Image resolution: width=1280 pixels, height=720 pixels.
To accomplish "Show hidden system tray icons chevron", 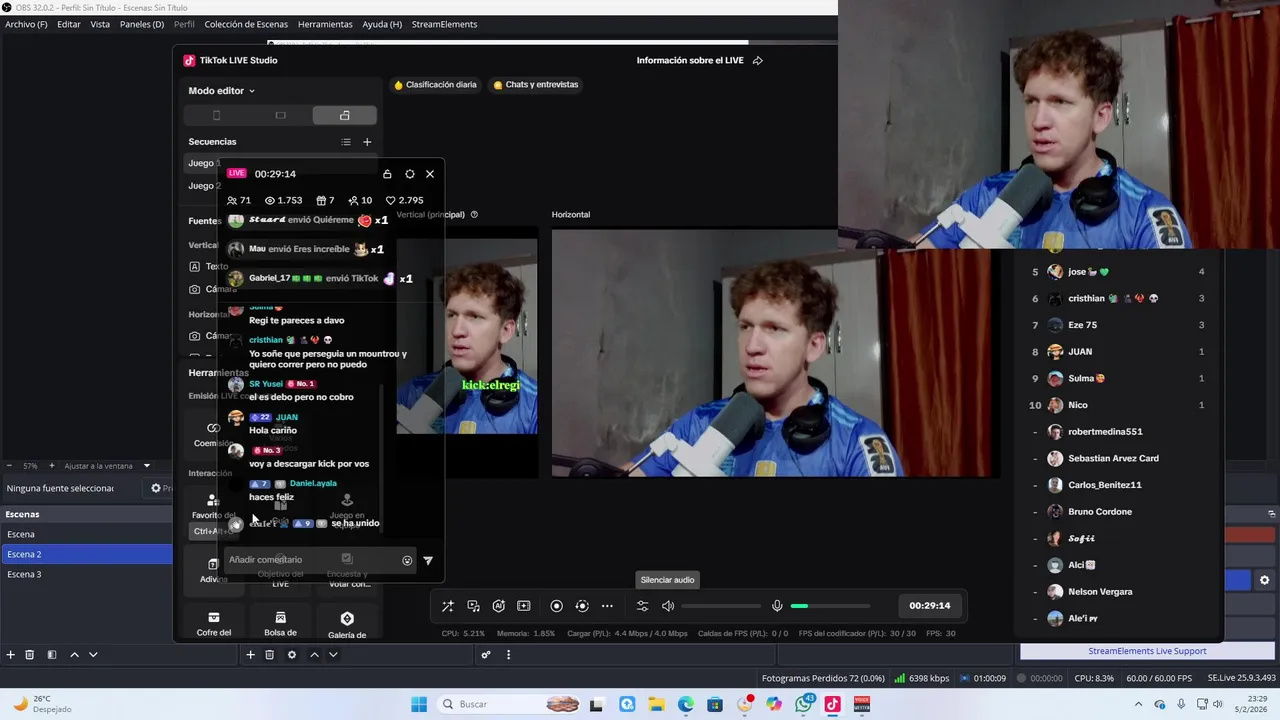I will pyautogui.click(x=1138, y=704).
